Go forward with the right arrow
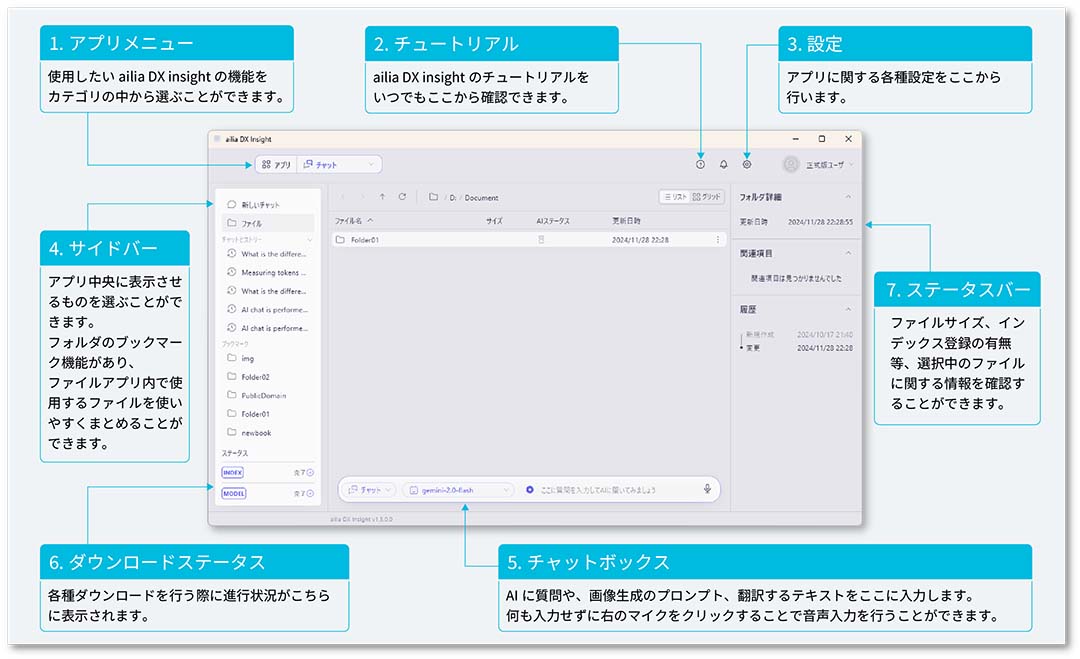 click(x=362, y=197)
